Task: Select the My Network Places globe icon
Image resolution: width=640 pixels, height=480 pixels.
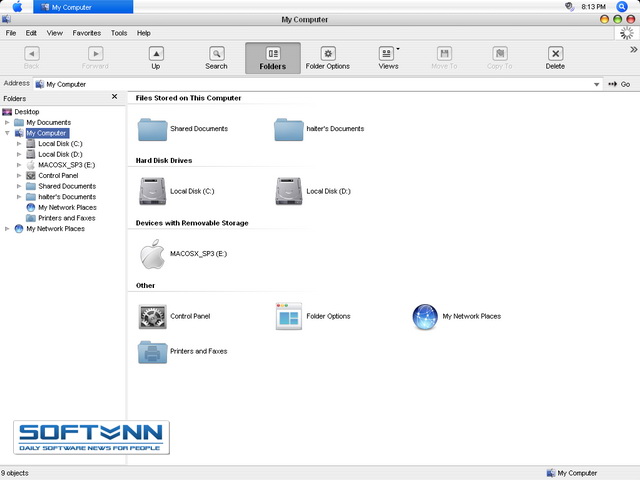Action: pyautogui.click(x=425, y=316)
